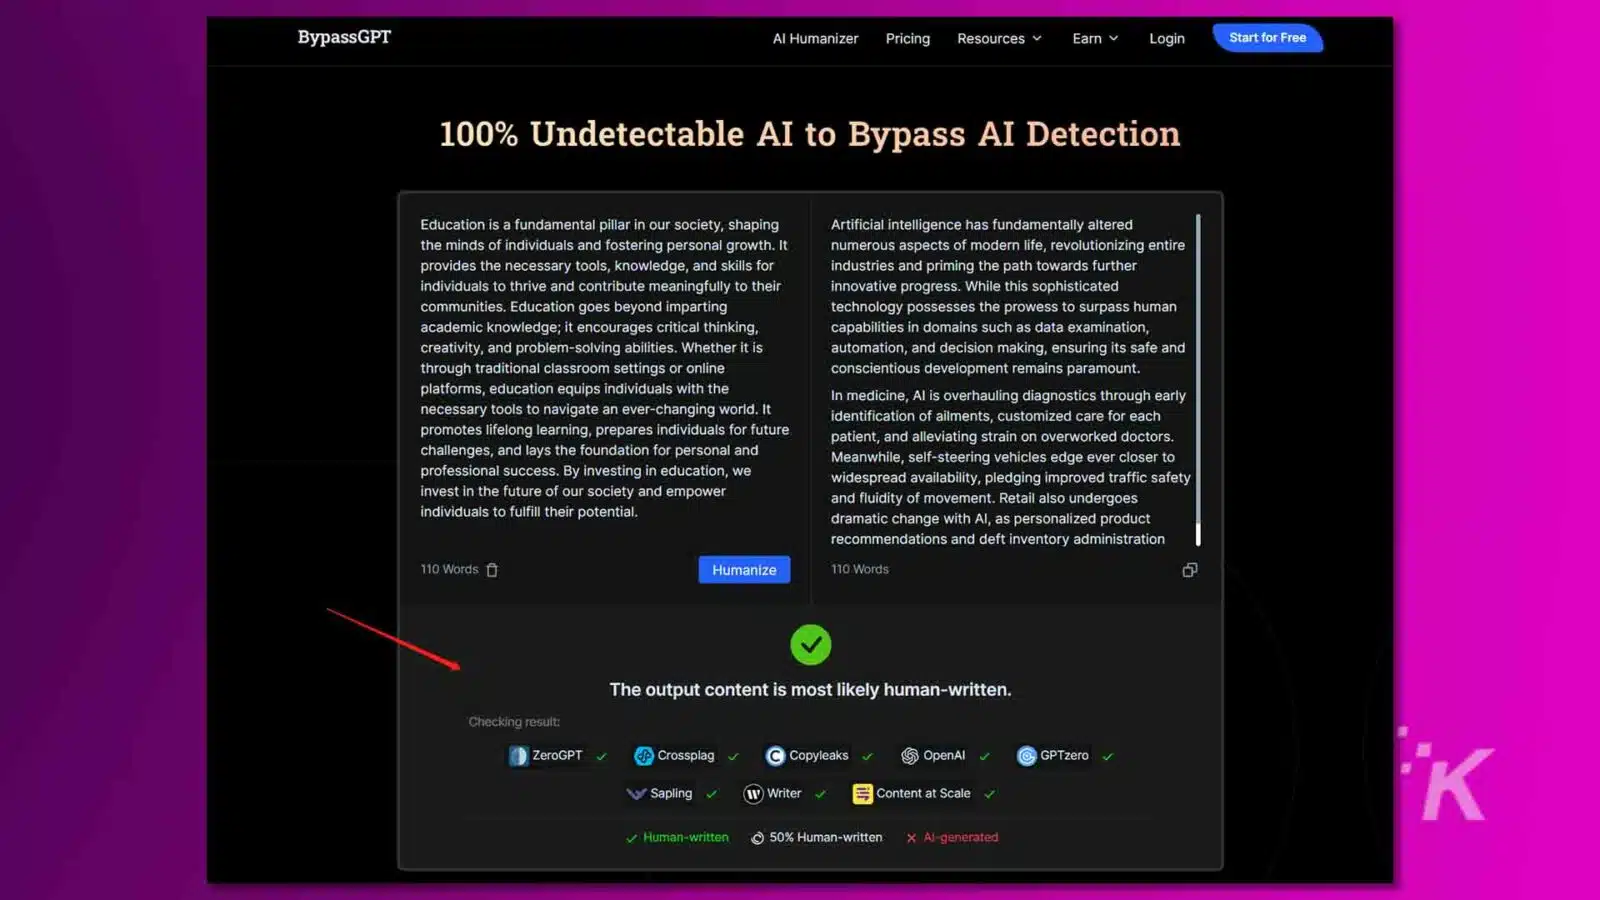Click the Crossplag detector icon

point(644,756)
